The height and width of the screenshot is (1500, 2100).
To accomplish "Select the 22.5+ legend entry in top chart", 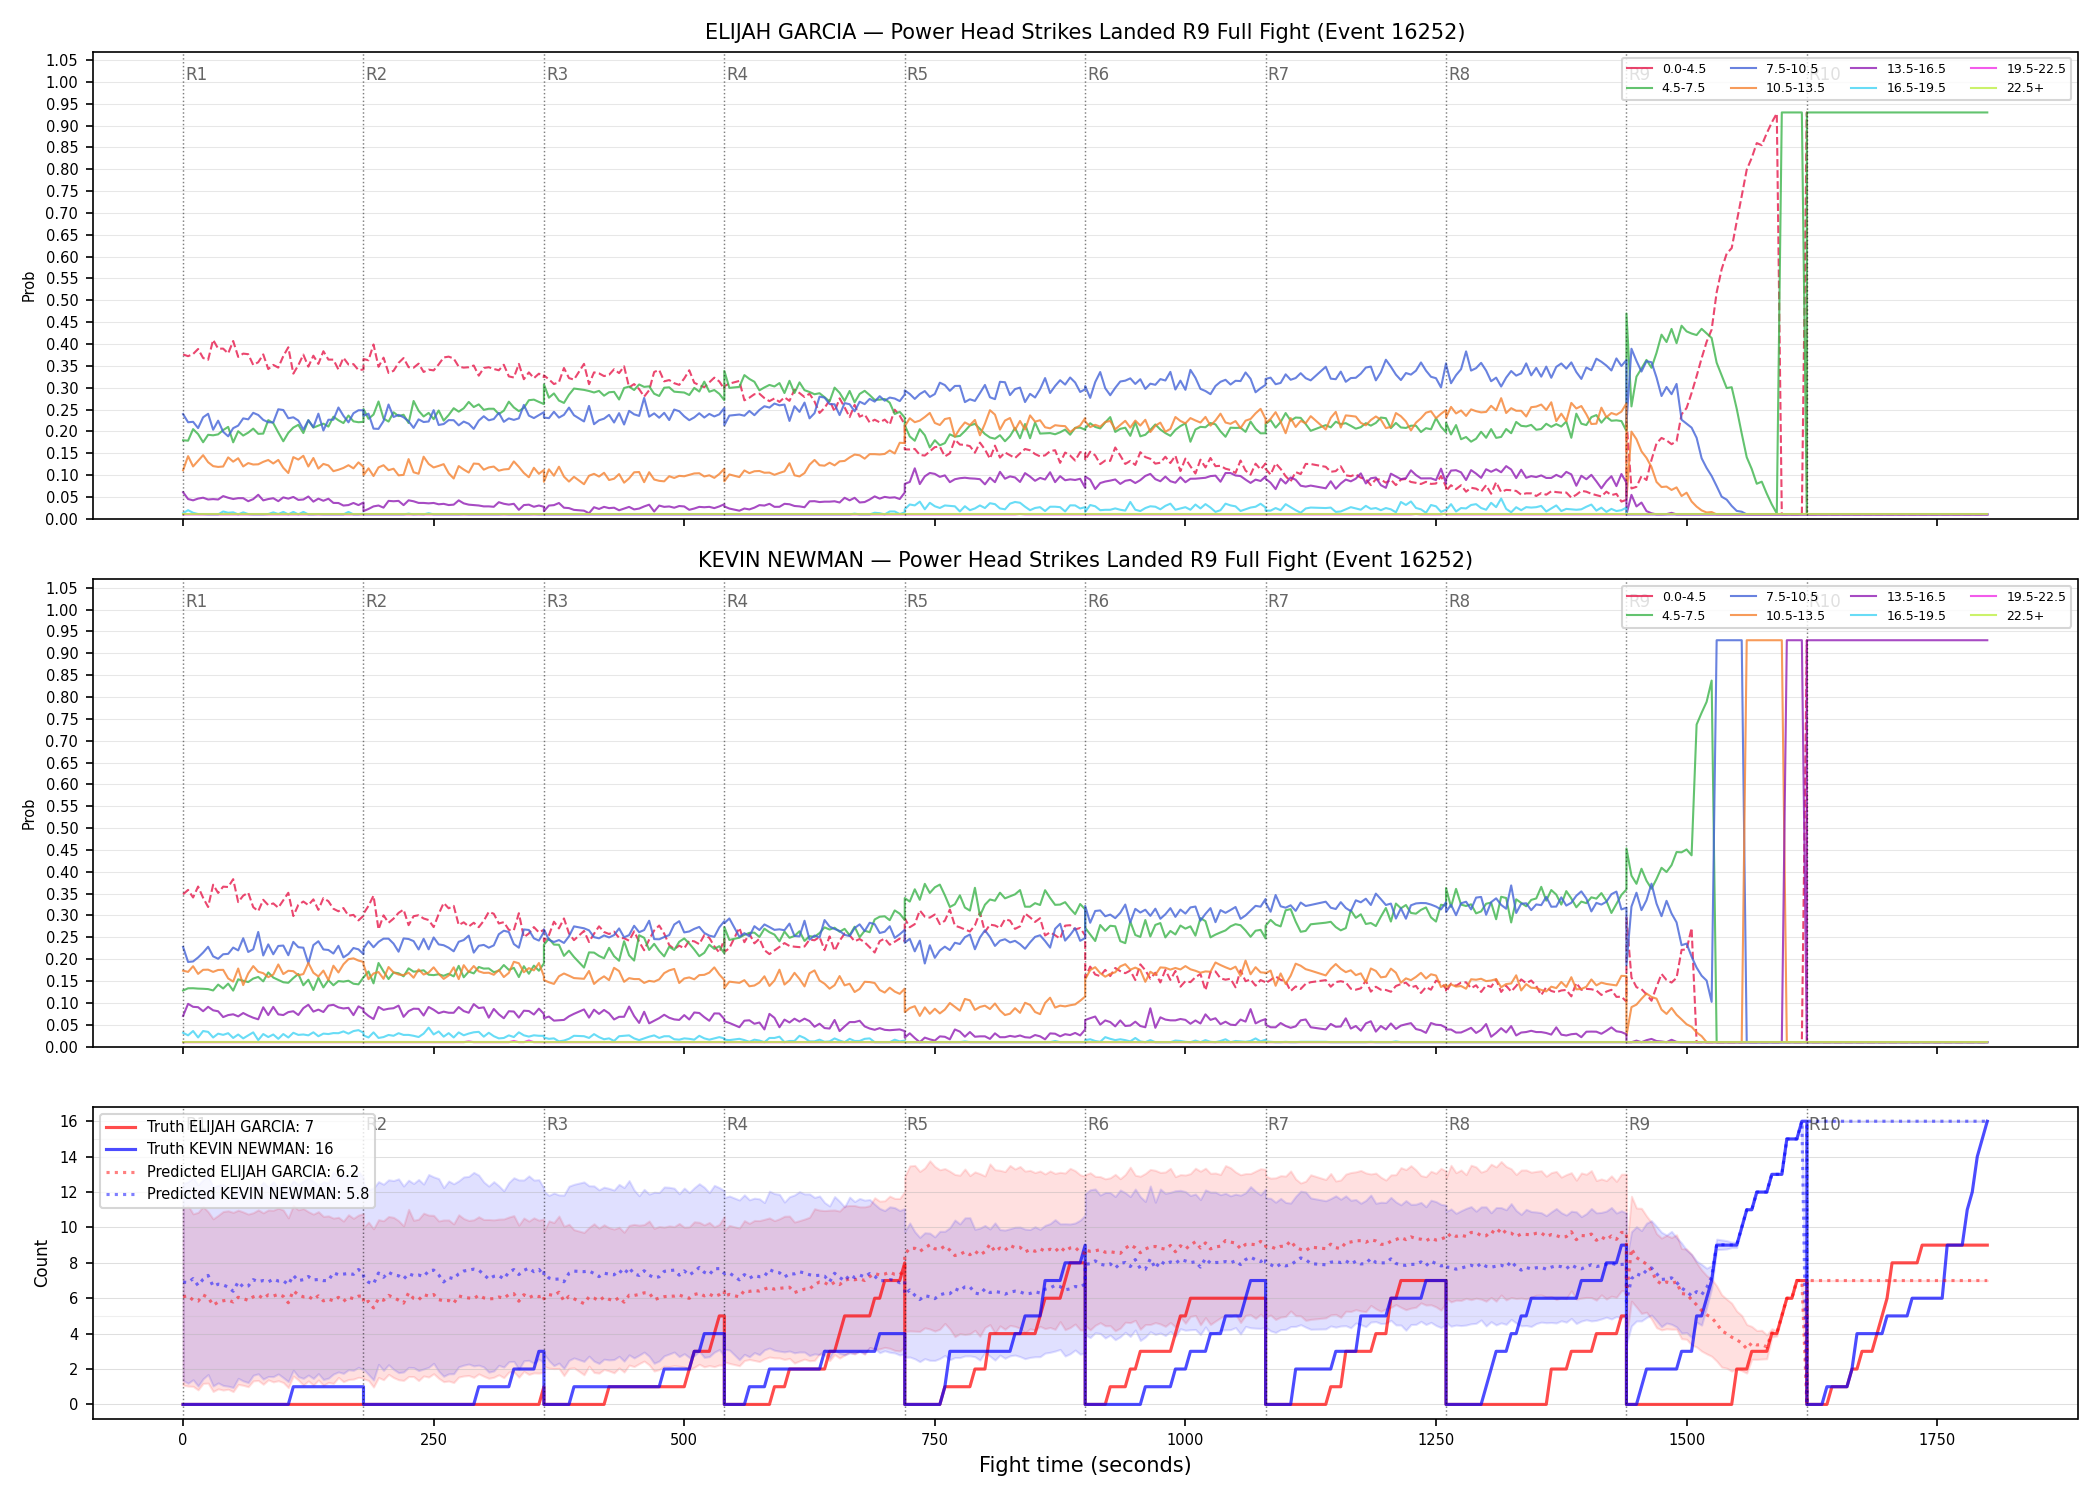I will coord(2007,88).
